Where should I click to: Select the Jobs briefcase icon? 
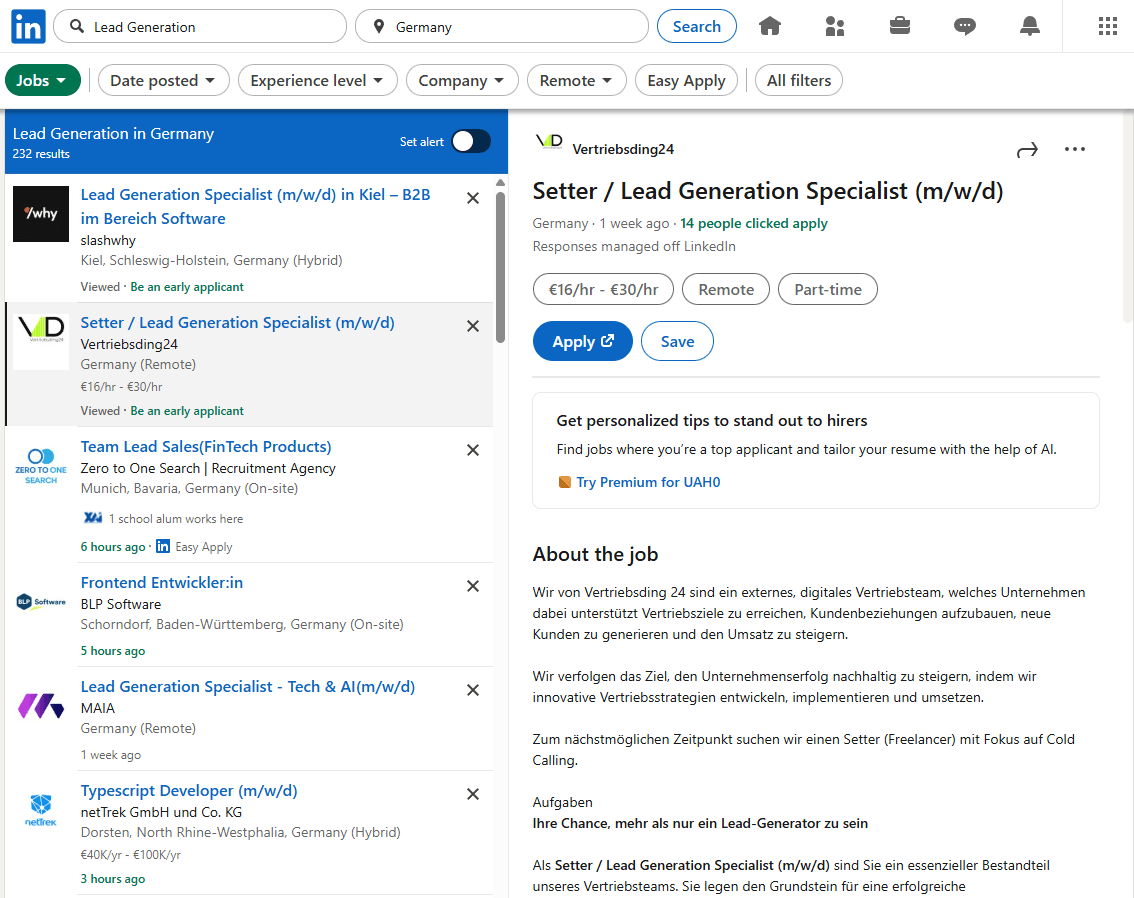click(899, 26)
